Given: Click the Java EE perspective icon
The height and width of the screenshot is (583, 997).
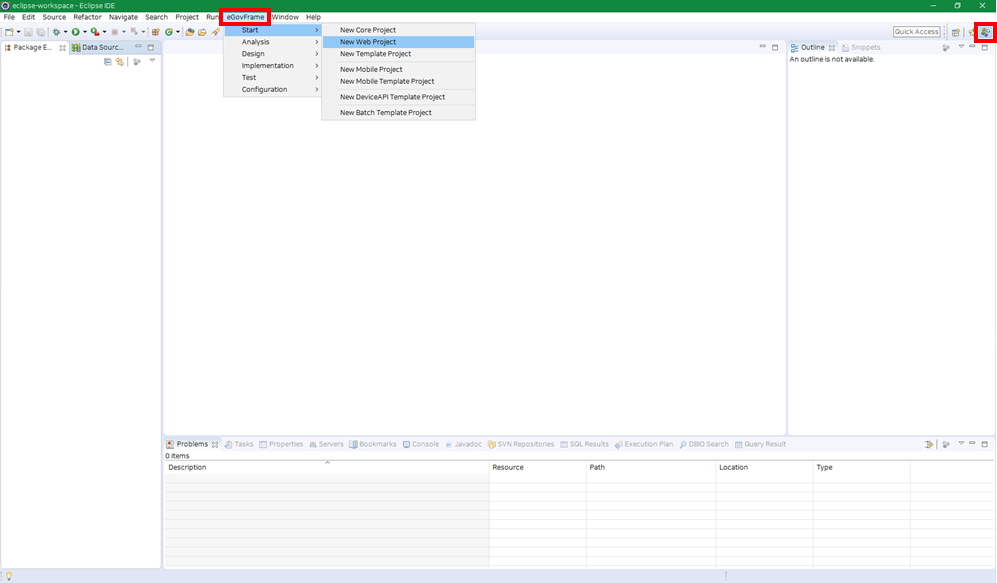Looking at the screenshot, I should [971, 32].
